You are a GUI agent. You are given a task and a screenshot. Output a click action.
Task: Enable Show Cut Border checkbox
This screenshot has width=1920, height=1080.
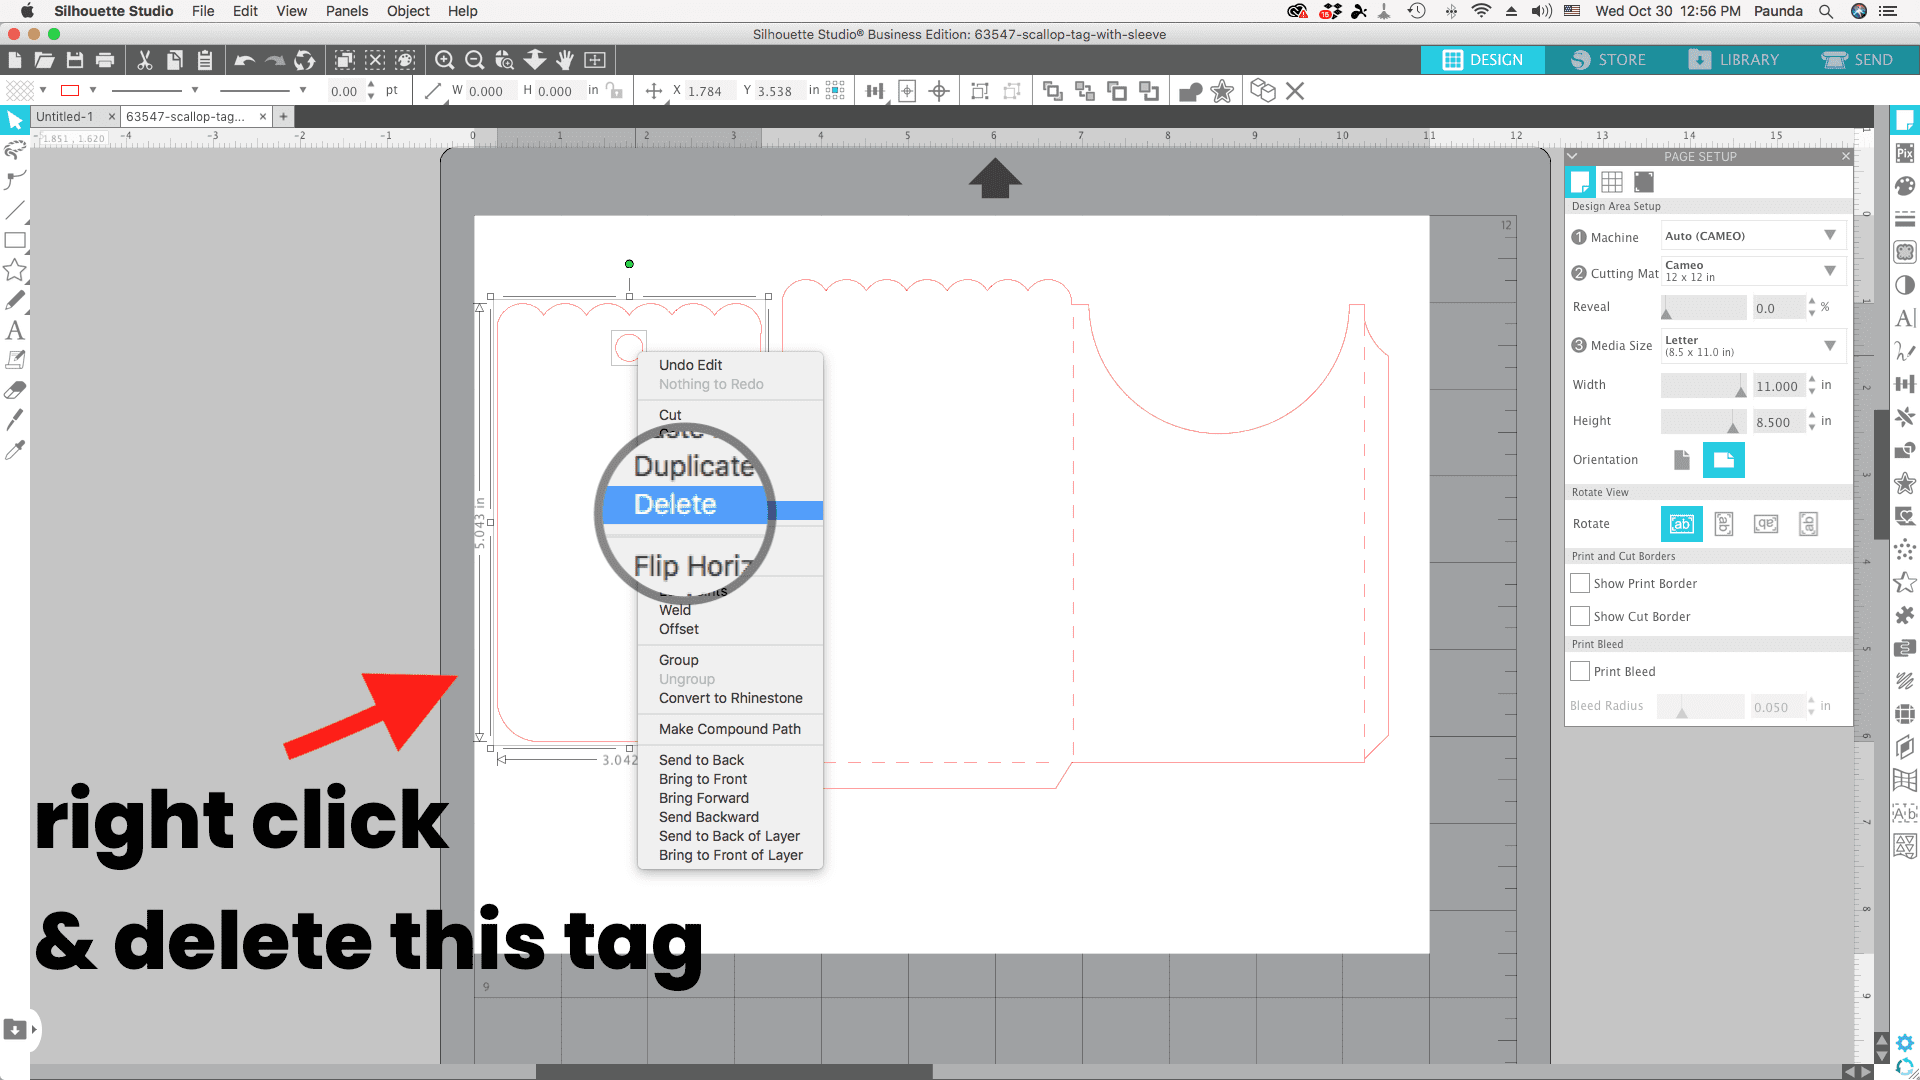(x=1580, y=616)
